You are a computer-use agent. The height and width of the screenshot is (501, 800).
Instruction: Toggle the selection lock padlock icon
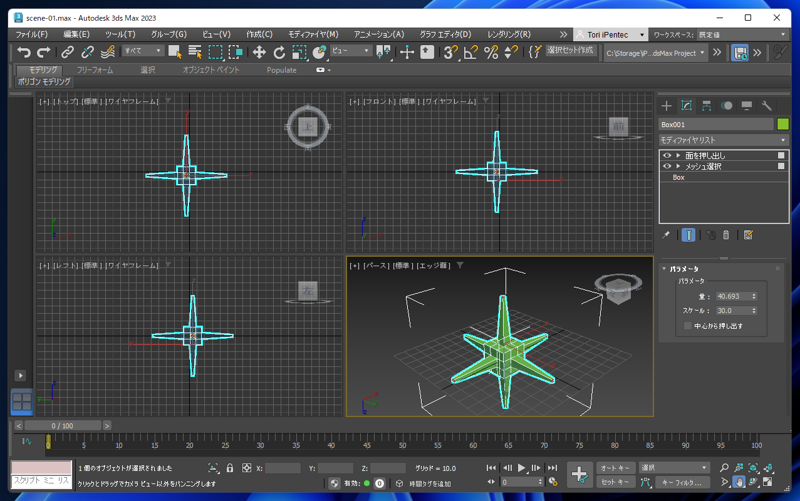(230, 468)
